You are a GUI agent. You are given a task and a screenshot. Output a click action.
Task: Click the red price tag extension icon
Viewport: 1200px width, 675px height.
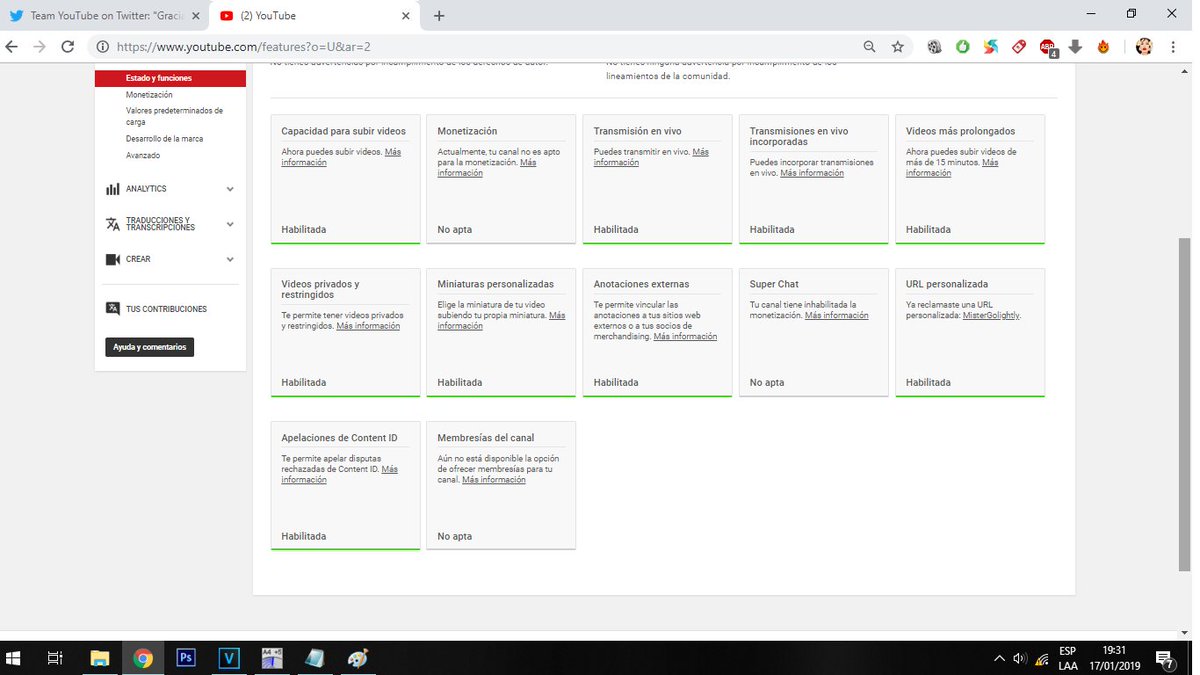pyautogui.click(x=1018, y=46)
